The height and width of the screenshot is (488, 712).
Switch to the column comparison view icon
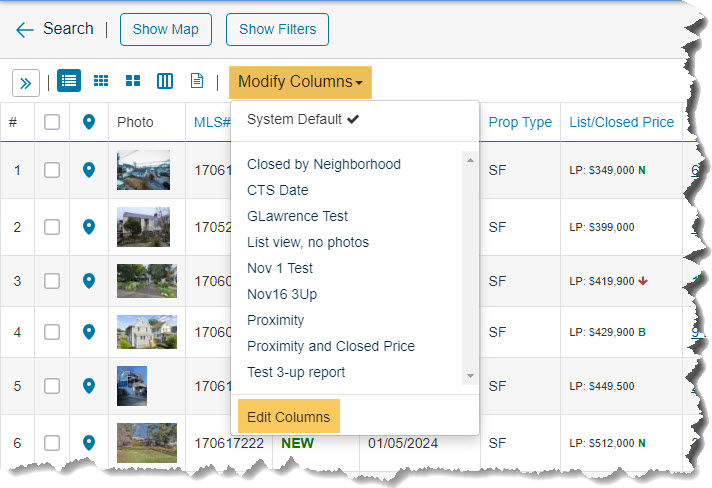165,81
